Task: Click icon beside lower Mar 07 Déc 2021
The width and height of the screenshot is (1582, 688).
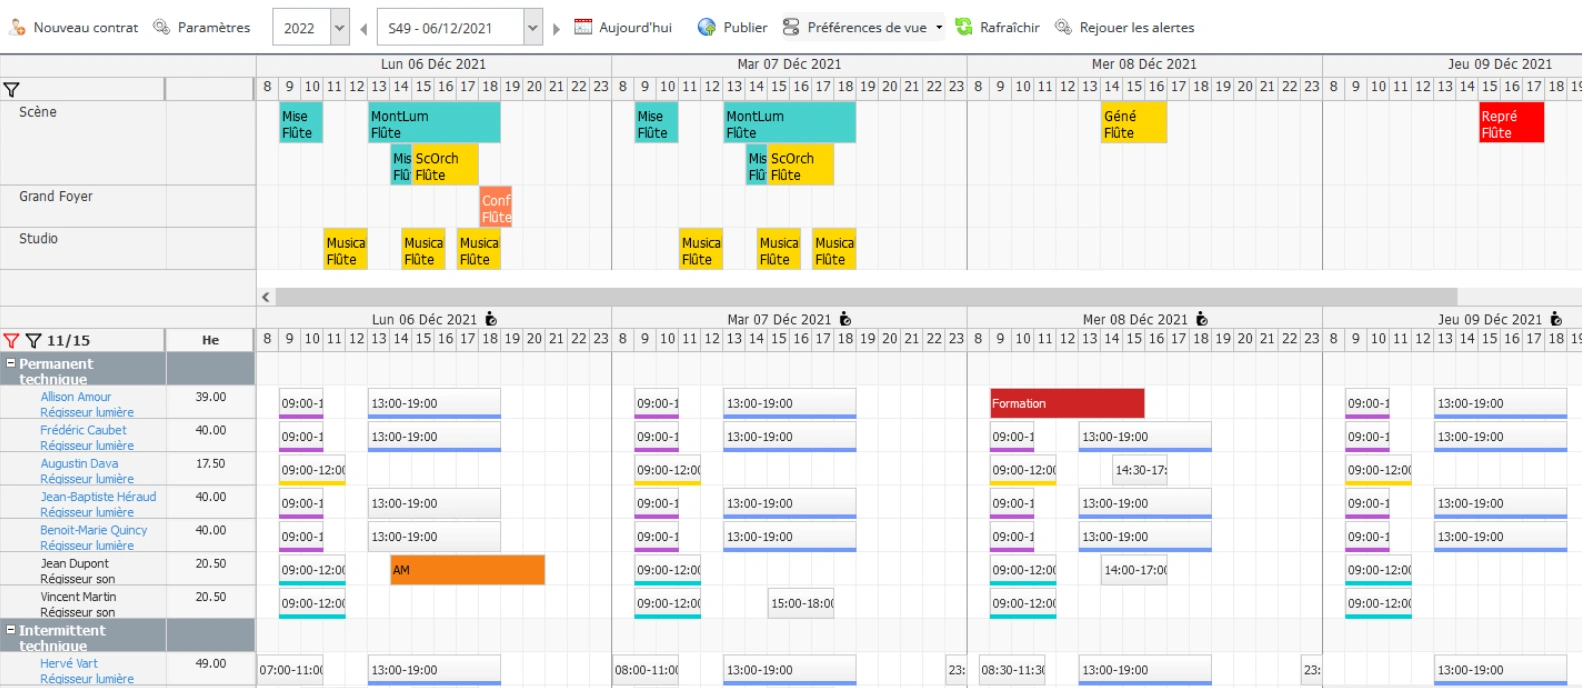Action: coord(845,319)
